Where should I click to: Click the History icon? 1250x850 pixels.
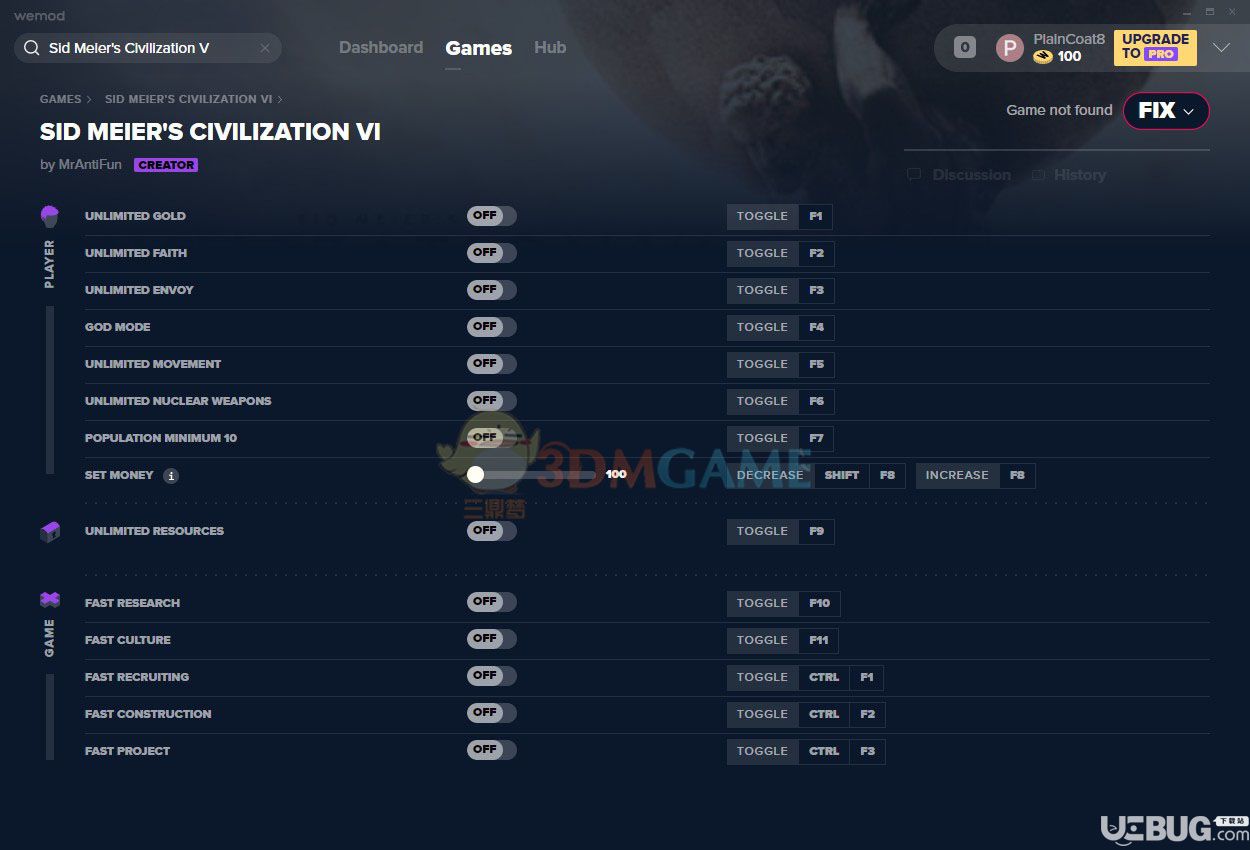(x=1039, y=175)
